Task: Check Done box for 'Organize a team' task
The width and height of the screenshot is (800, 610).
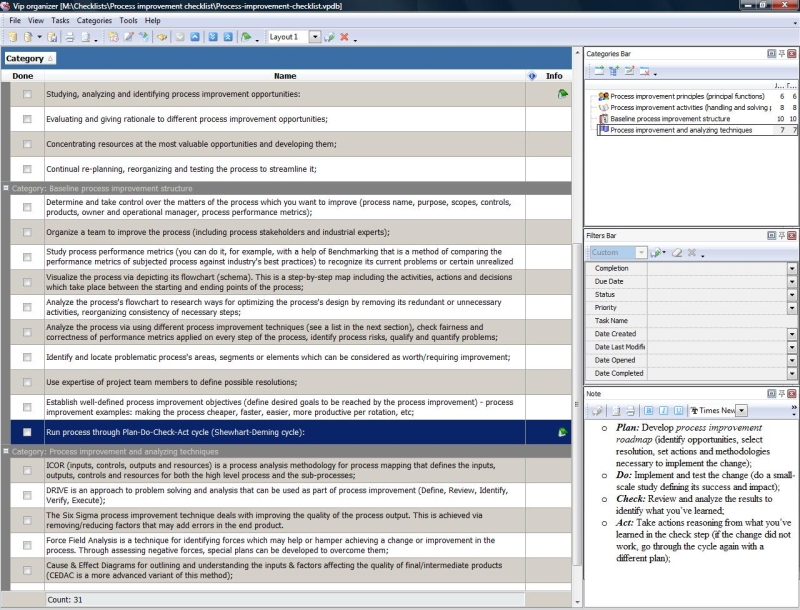Action: (x=27, y=232)
